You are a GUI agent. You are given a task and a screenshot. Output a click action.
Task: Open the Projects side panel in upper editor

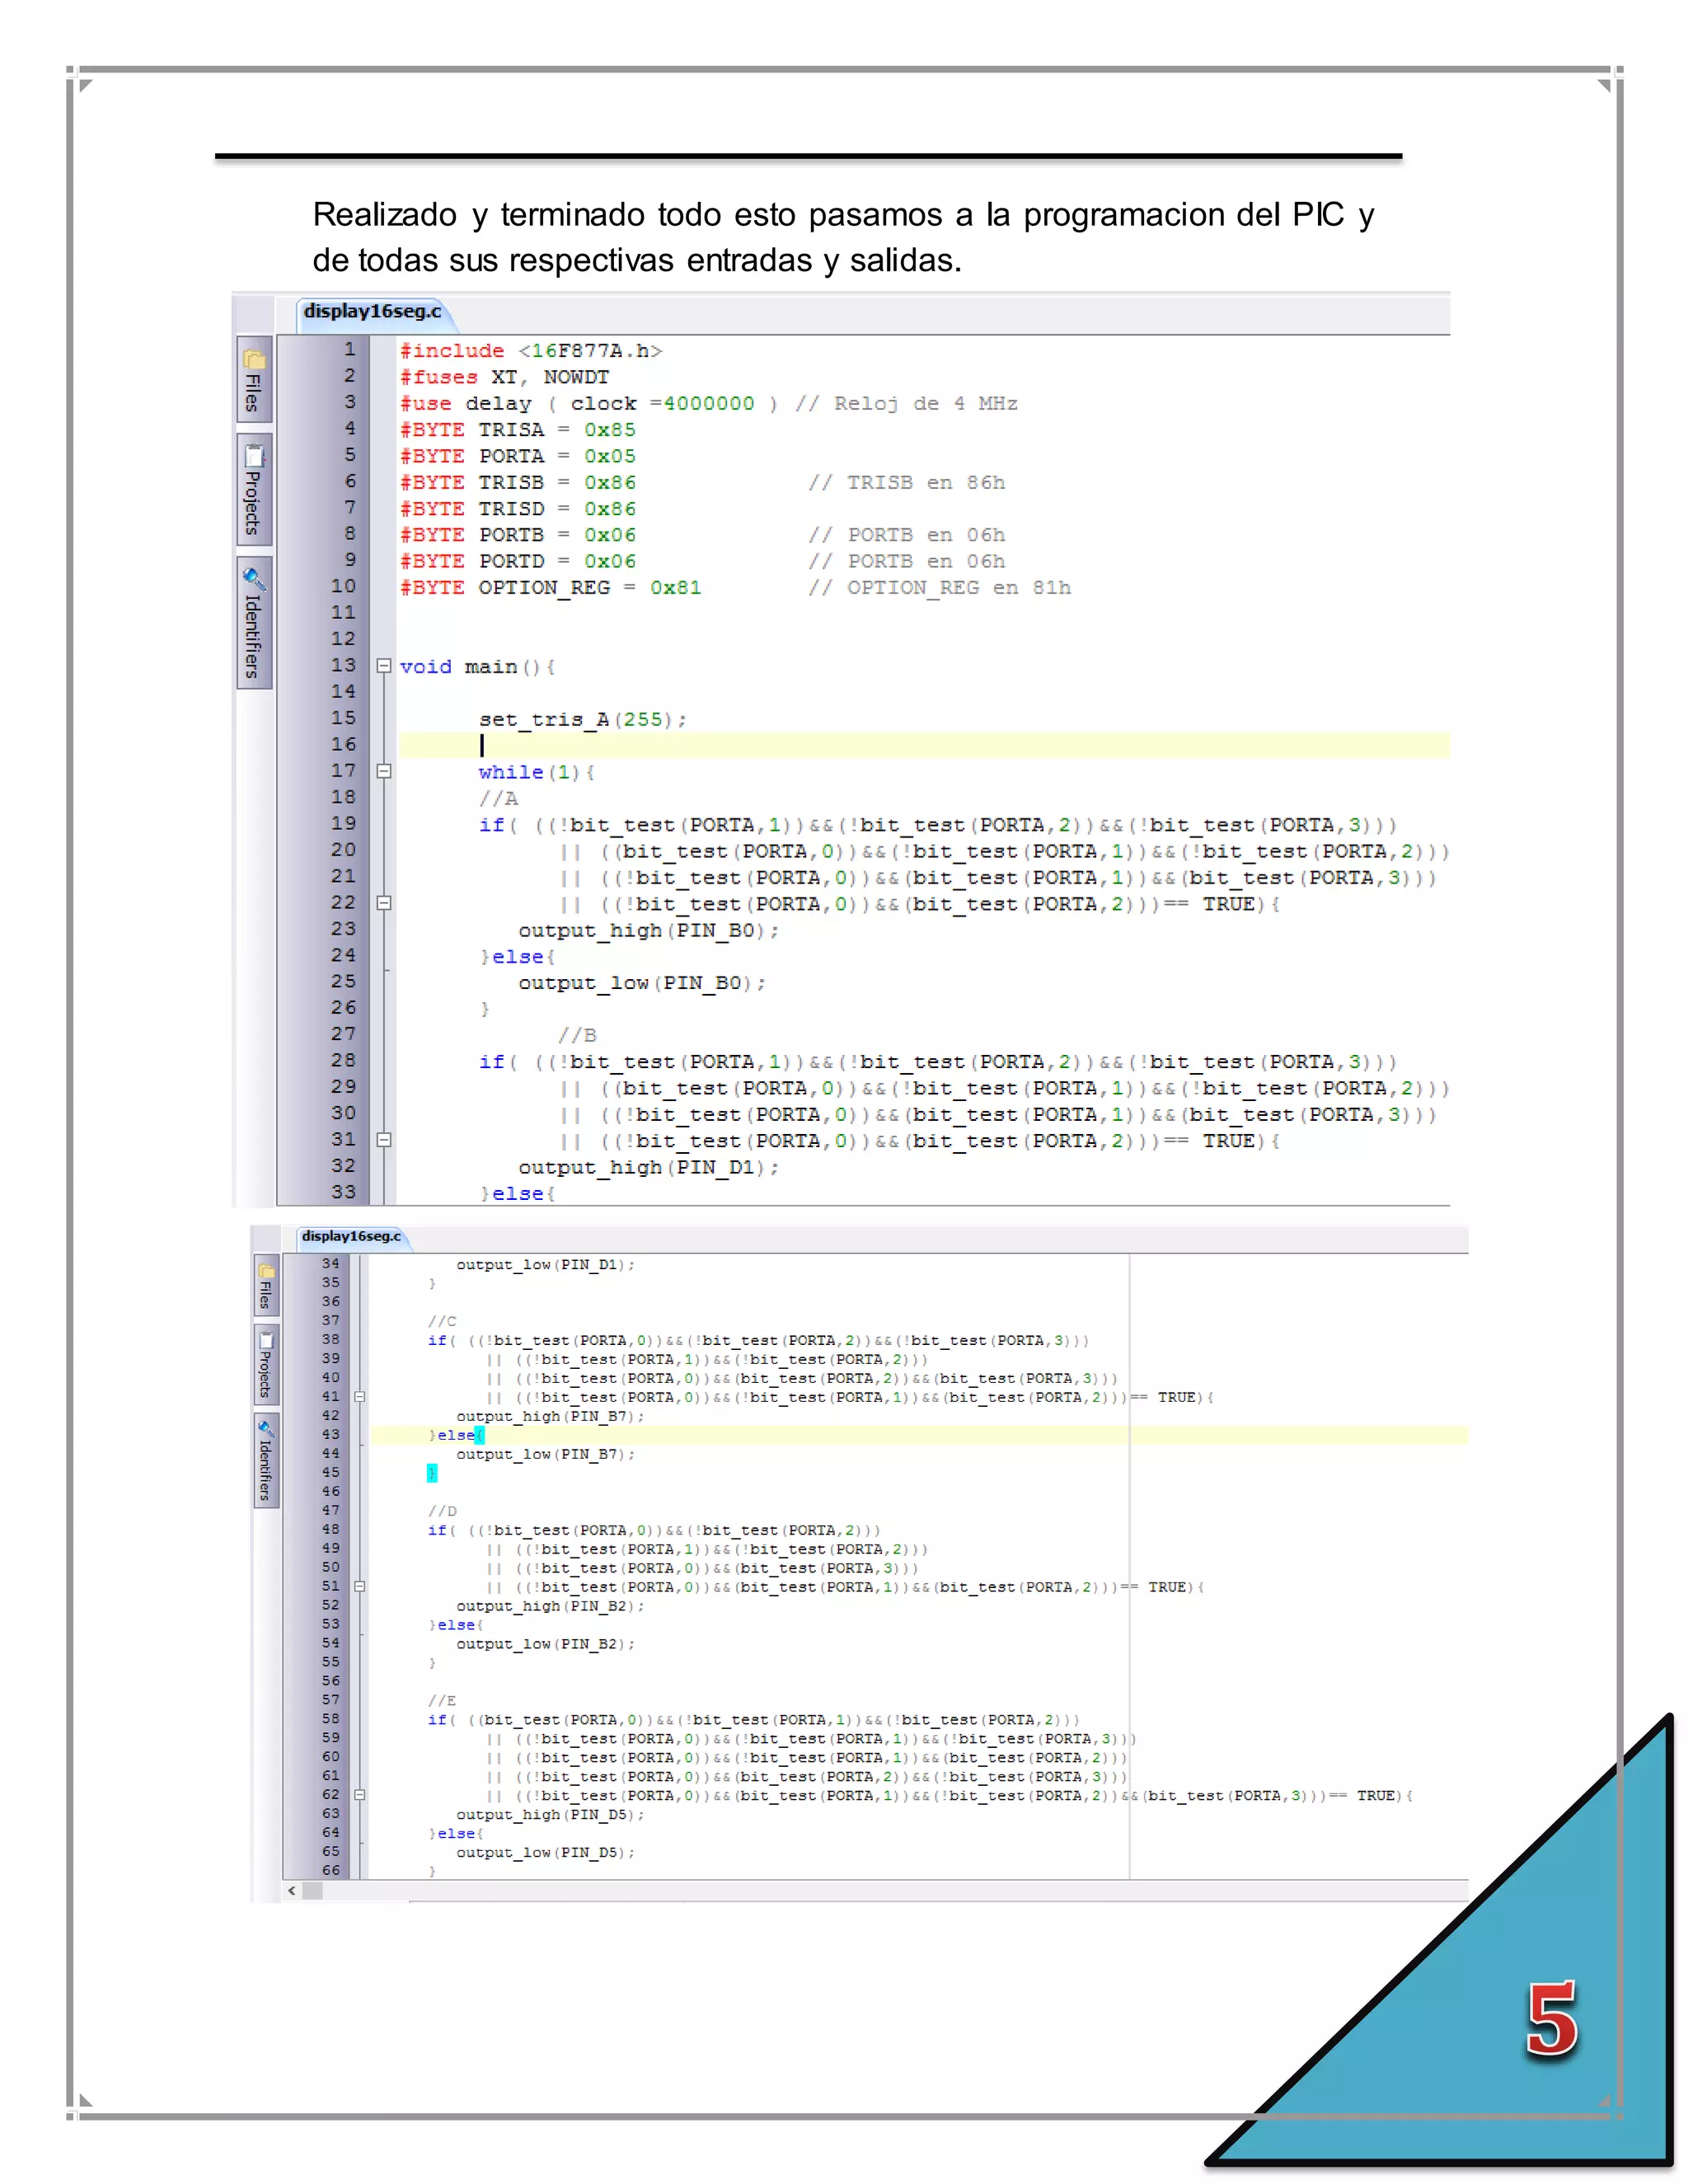(x=254, y=489)
